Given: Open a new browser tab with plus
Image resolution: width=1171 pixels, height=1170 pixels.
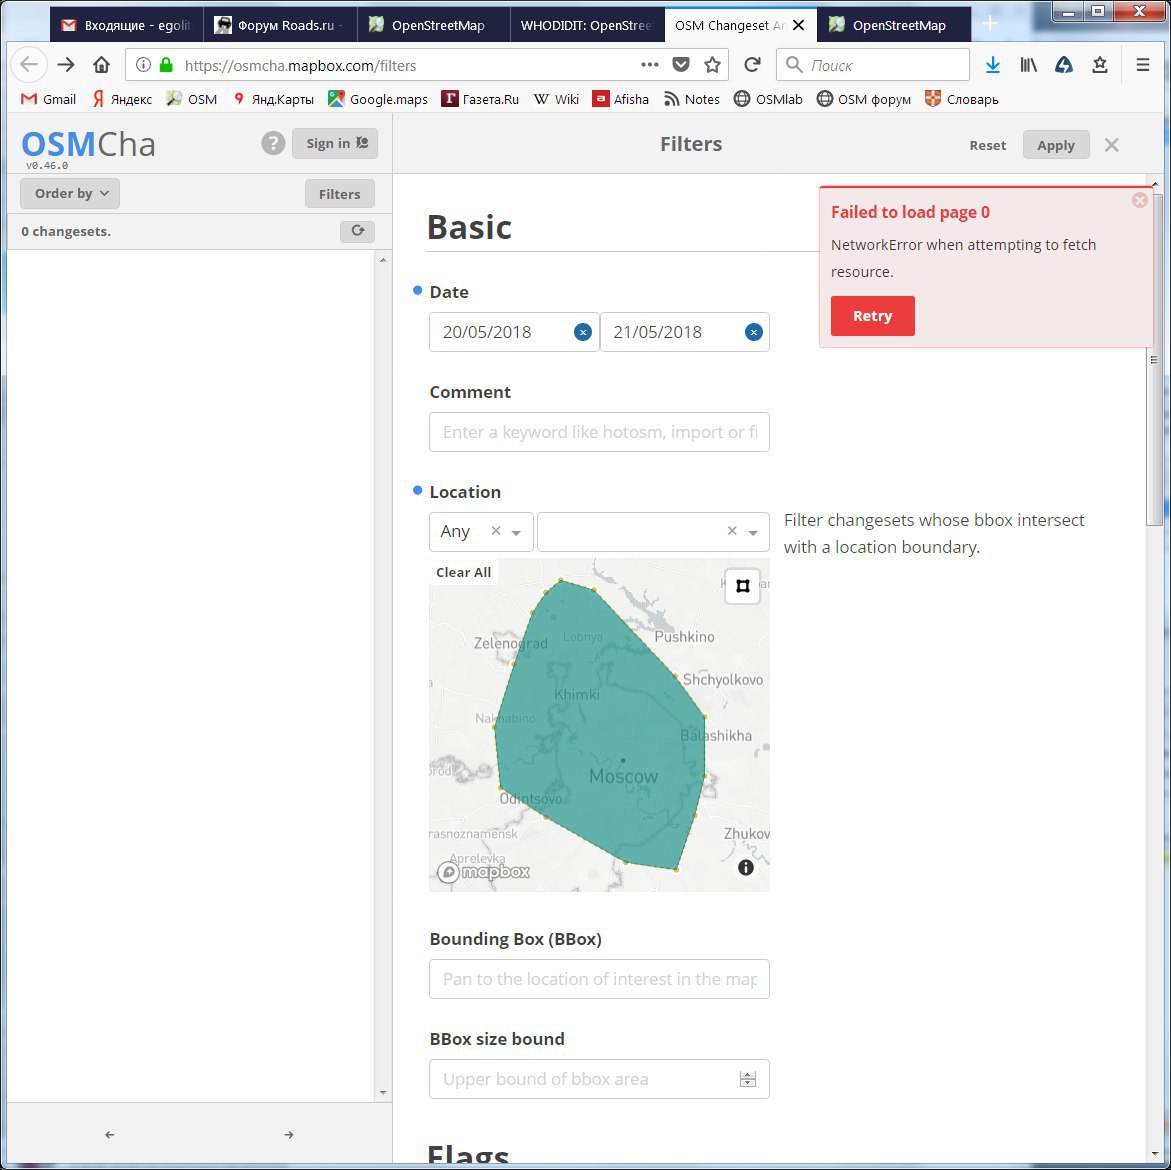Looking at the screenshot, I should tap(990, 24).
